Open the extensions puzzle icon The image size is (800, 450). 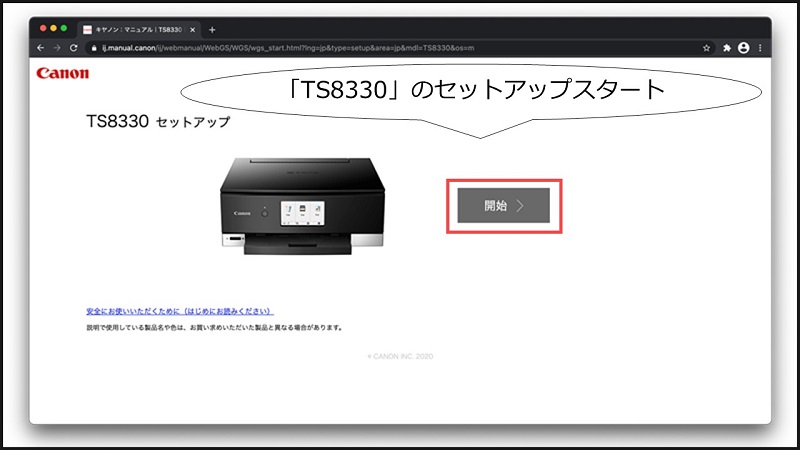click(x=727, y=48)
